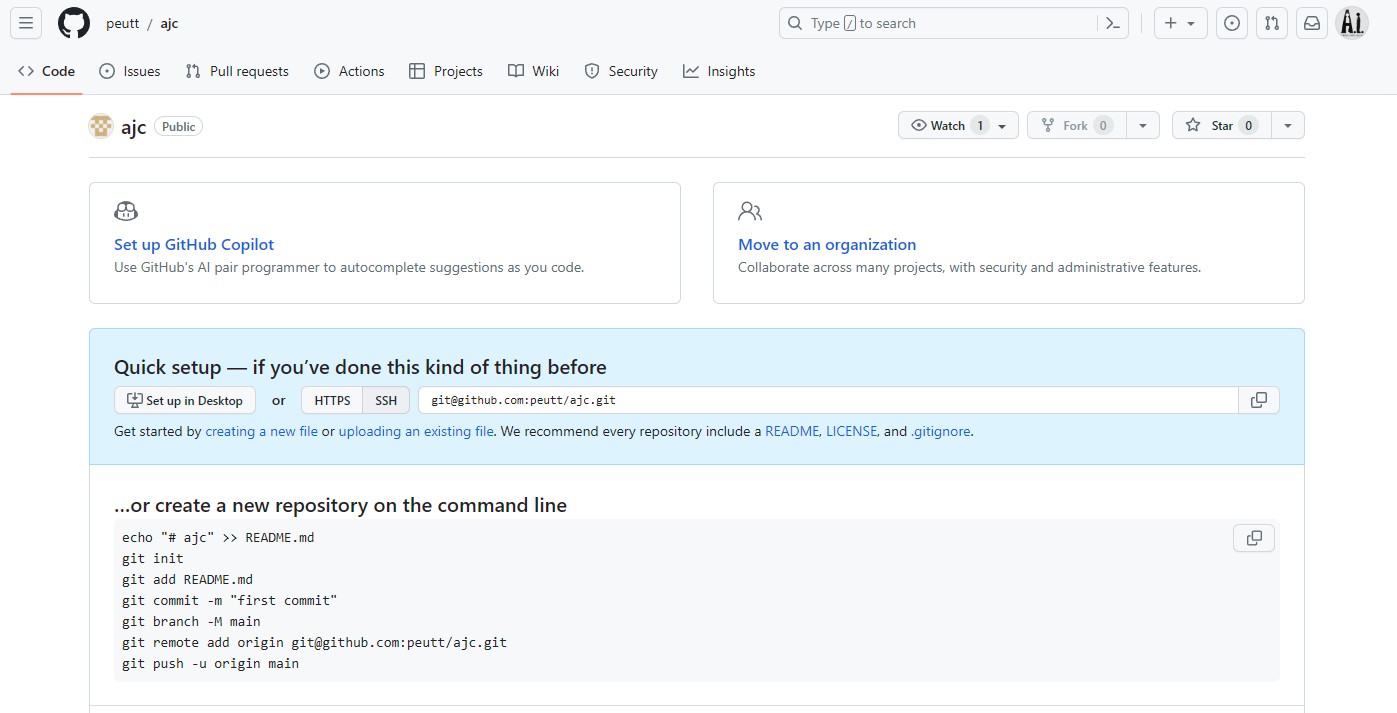The height and width of the screenshot is (713, 1397).
Task: Click the Quick setup heading text
Action: click(360, 367)
